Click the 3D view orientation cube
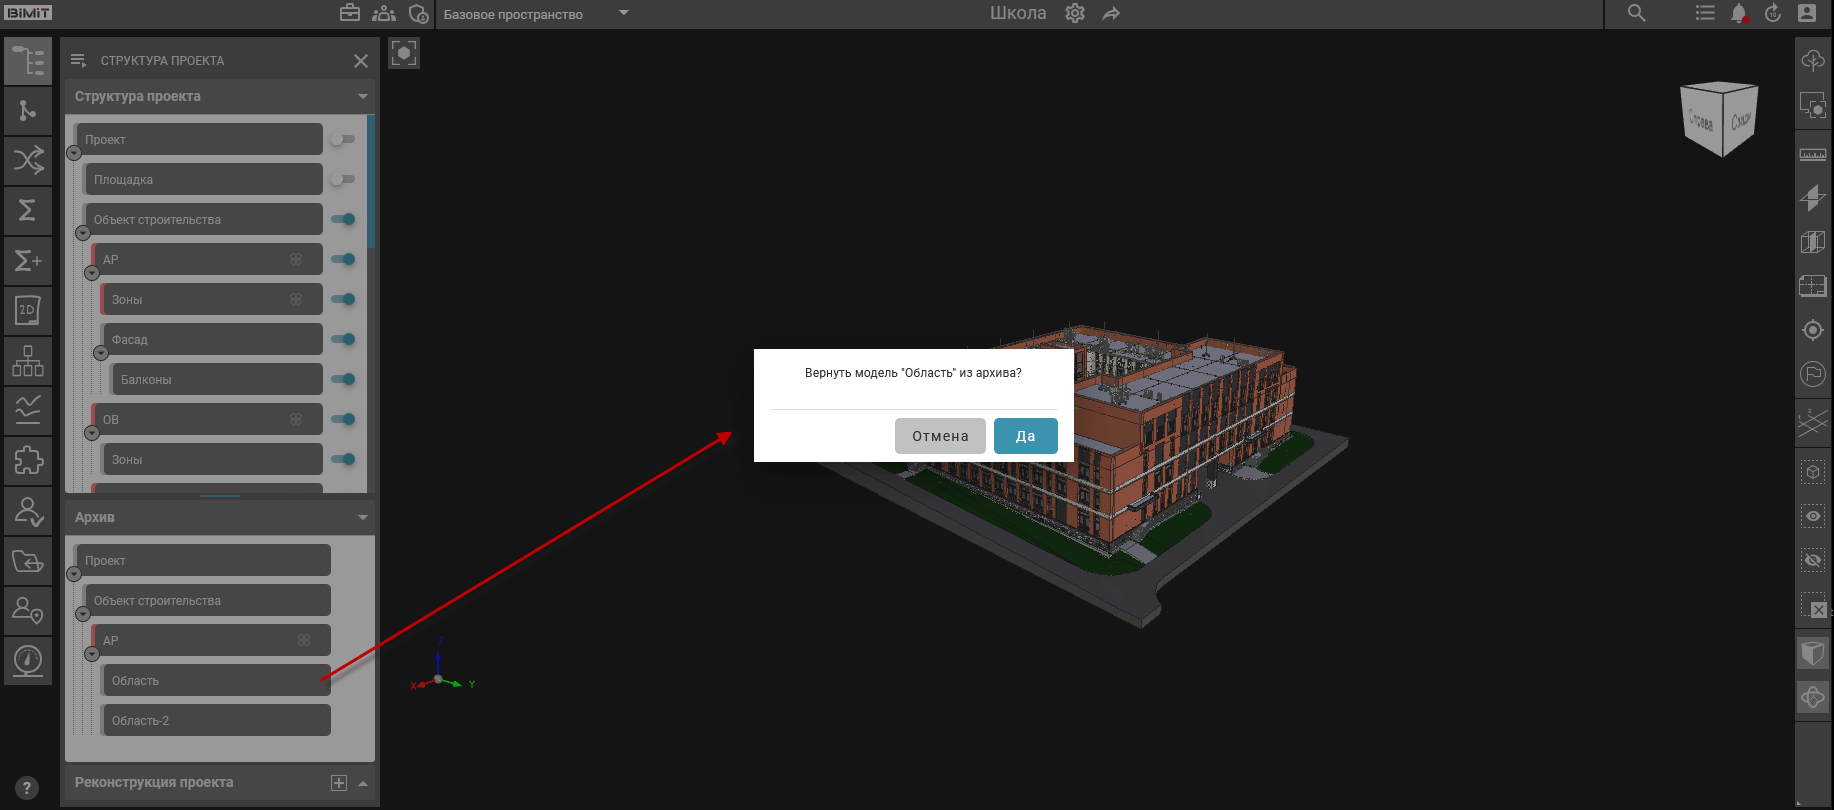 (x=1719, y=120)
